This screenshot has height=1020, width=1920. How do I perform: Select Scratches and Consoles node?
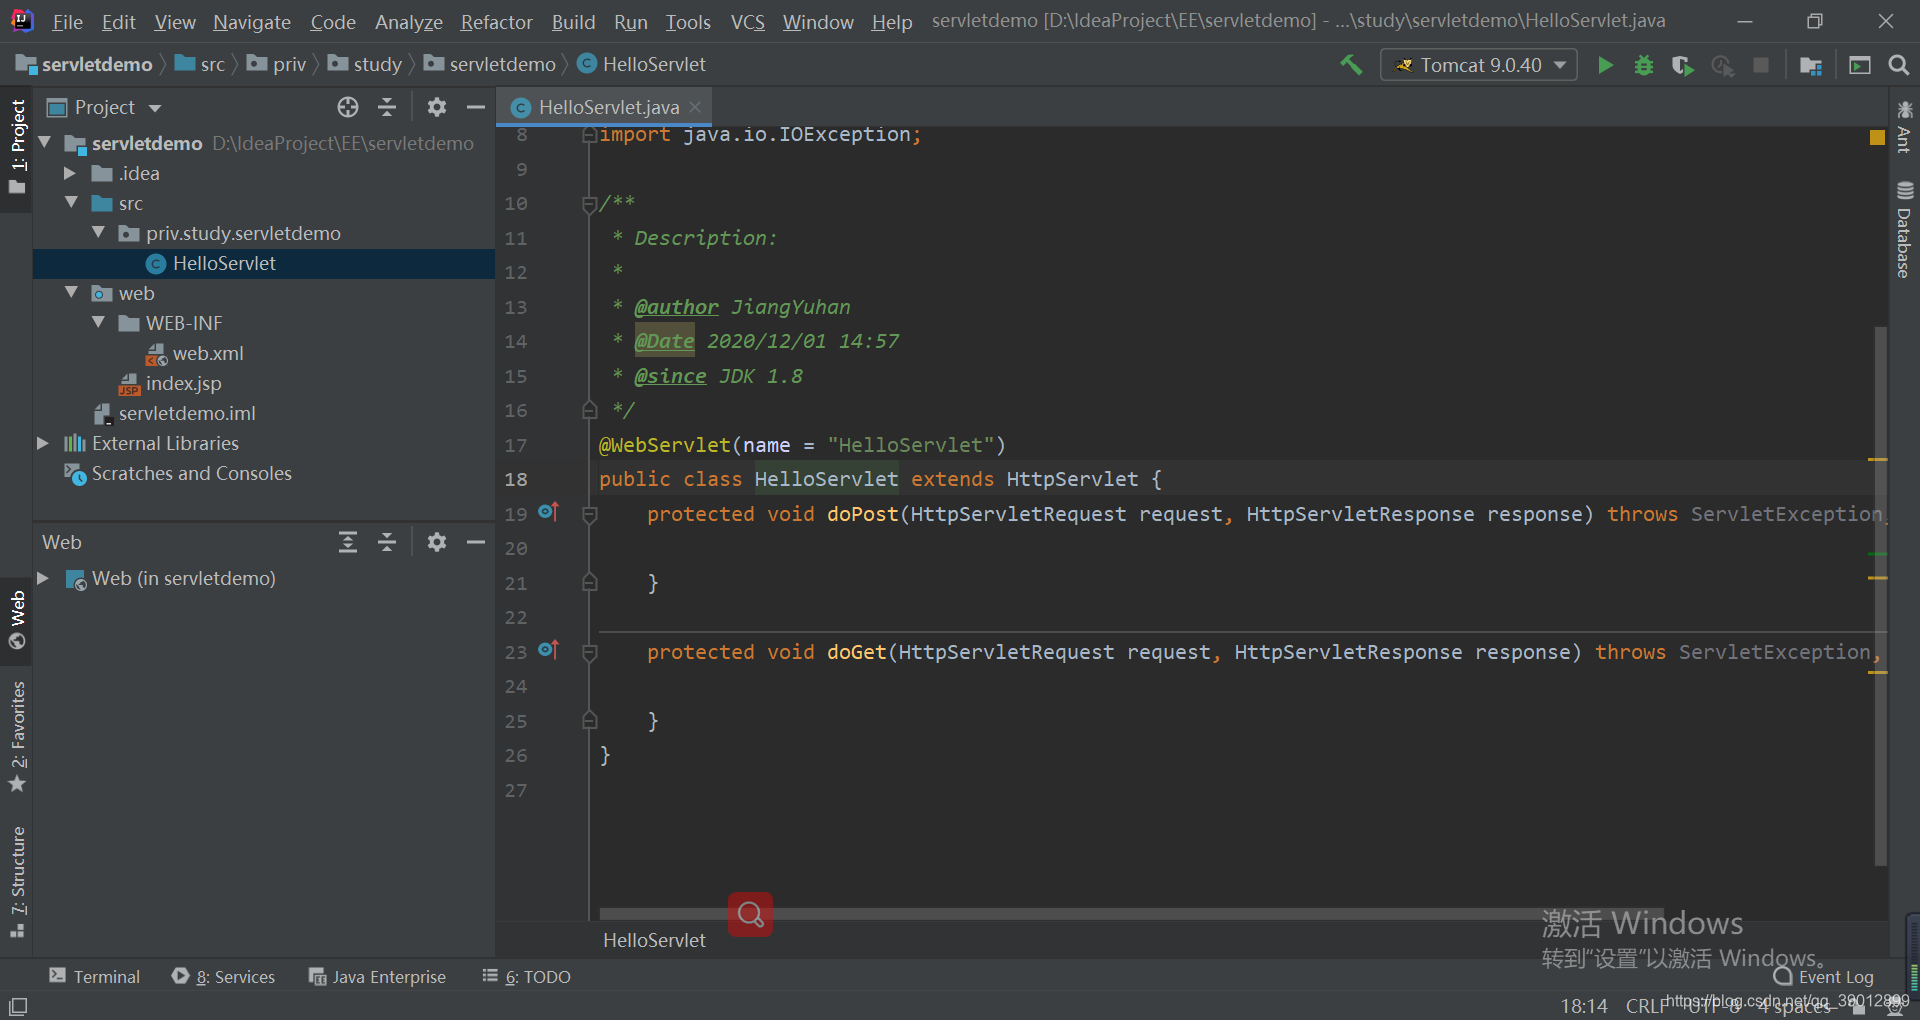coord(191,473)
